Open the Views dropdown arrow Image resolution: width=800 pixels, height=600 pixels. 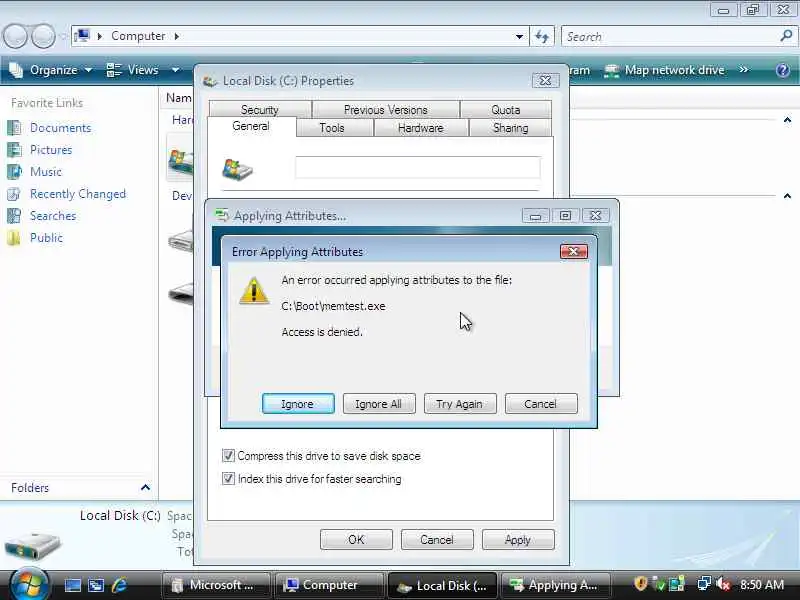pos(175,70)
